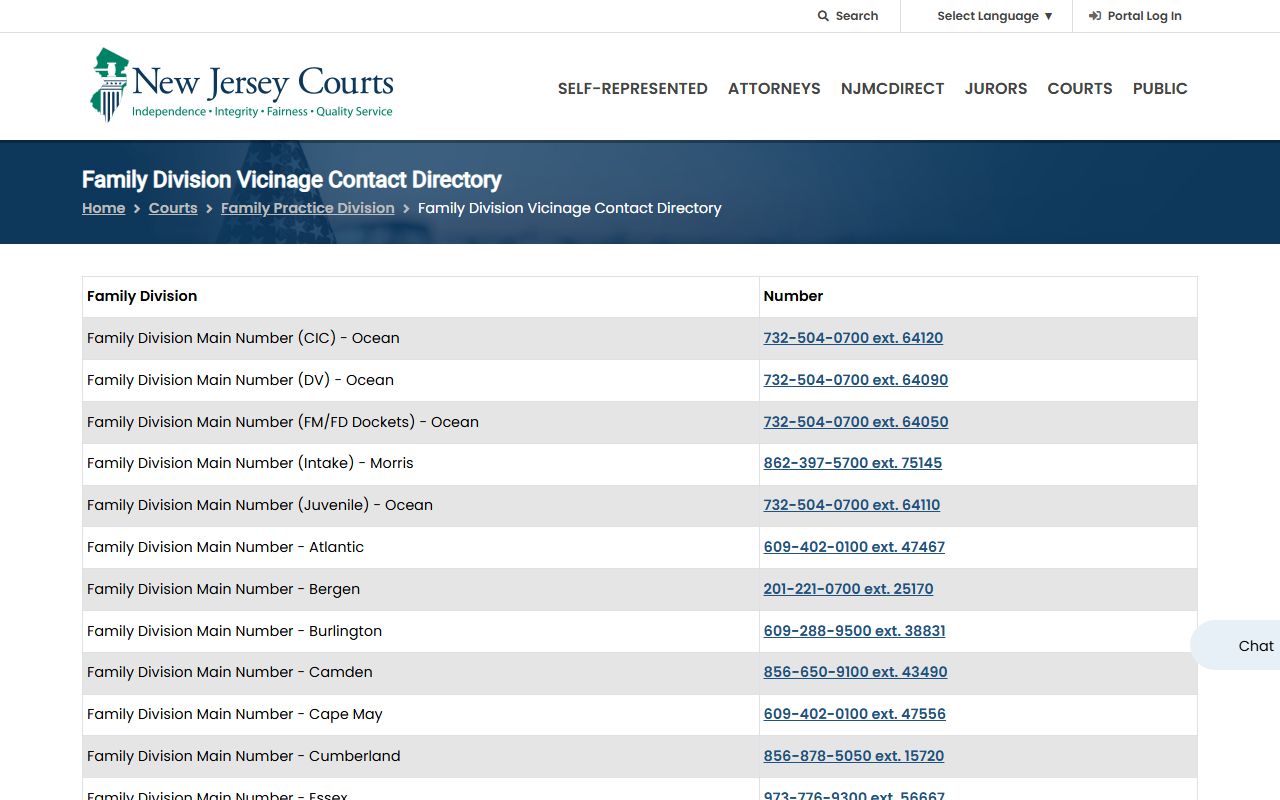
Task: Call Atlantic number ext. 47467
Action: point(854,547)
